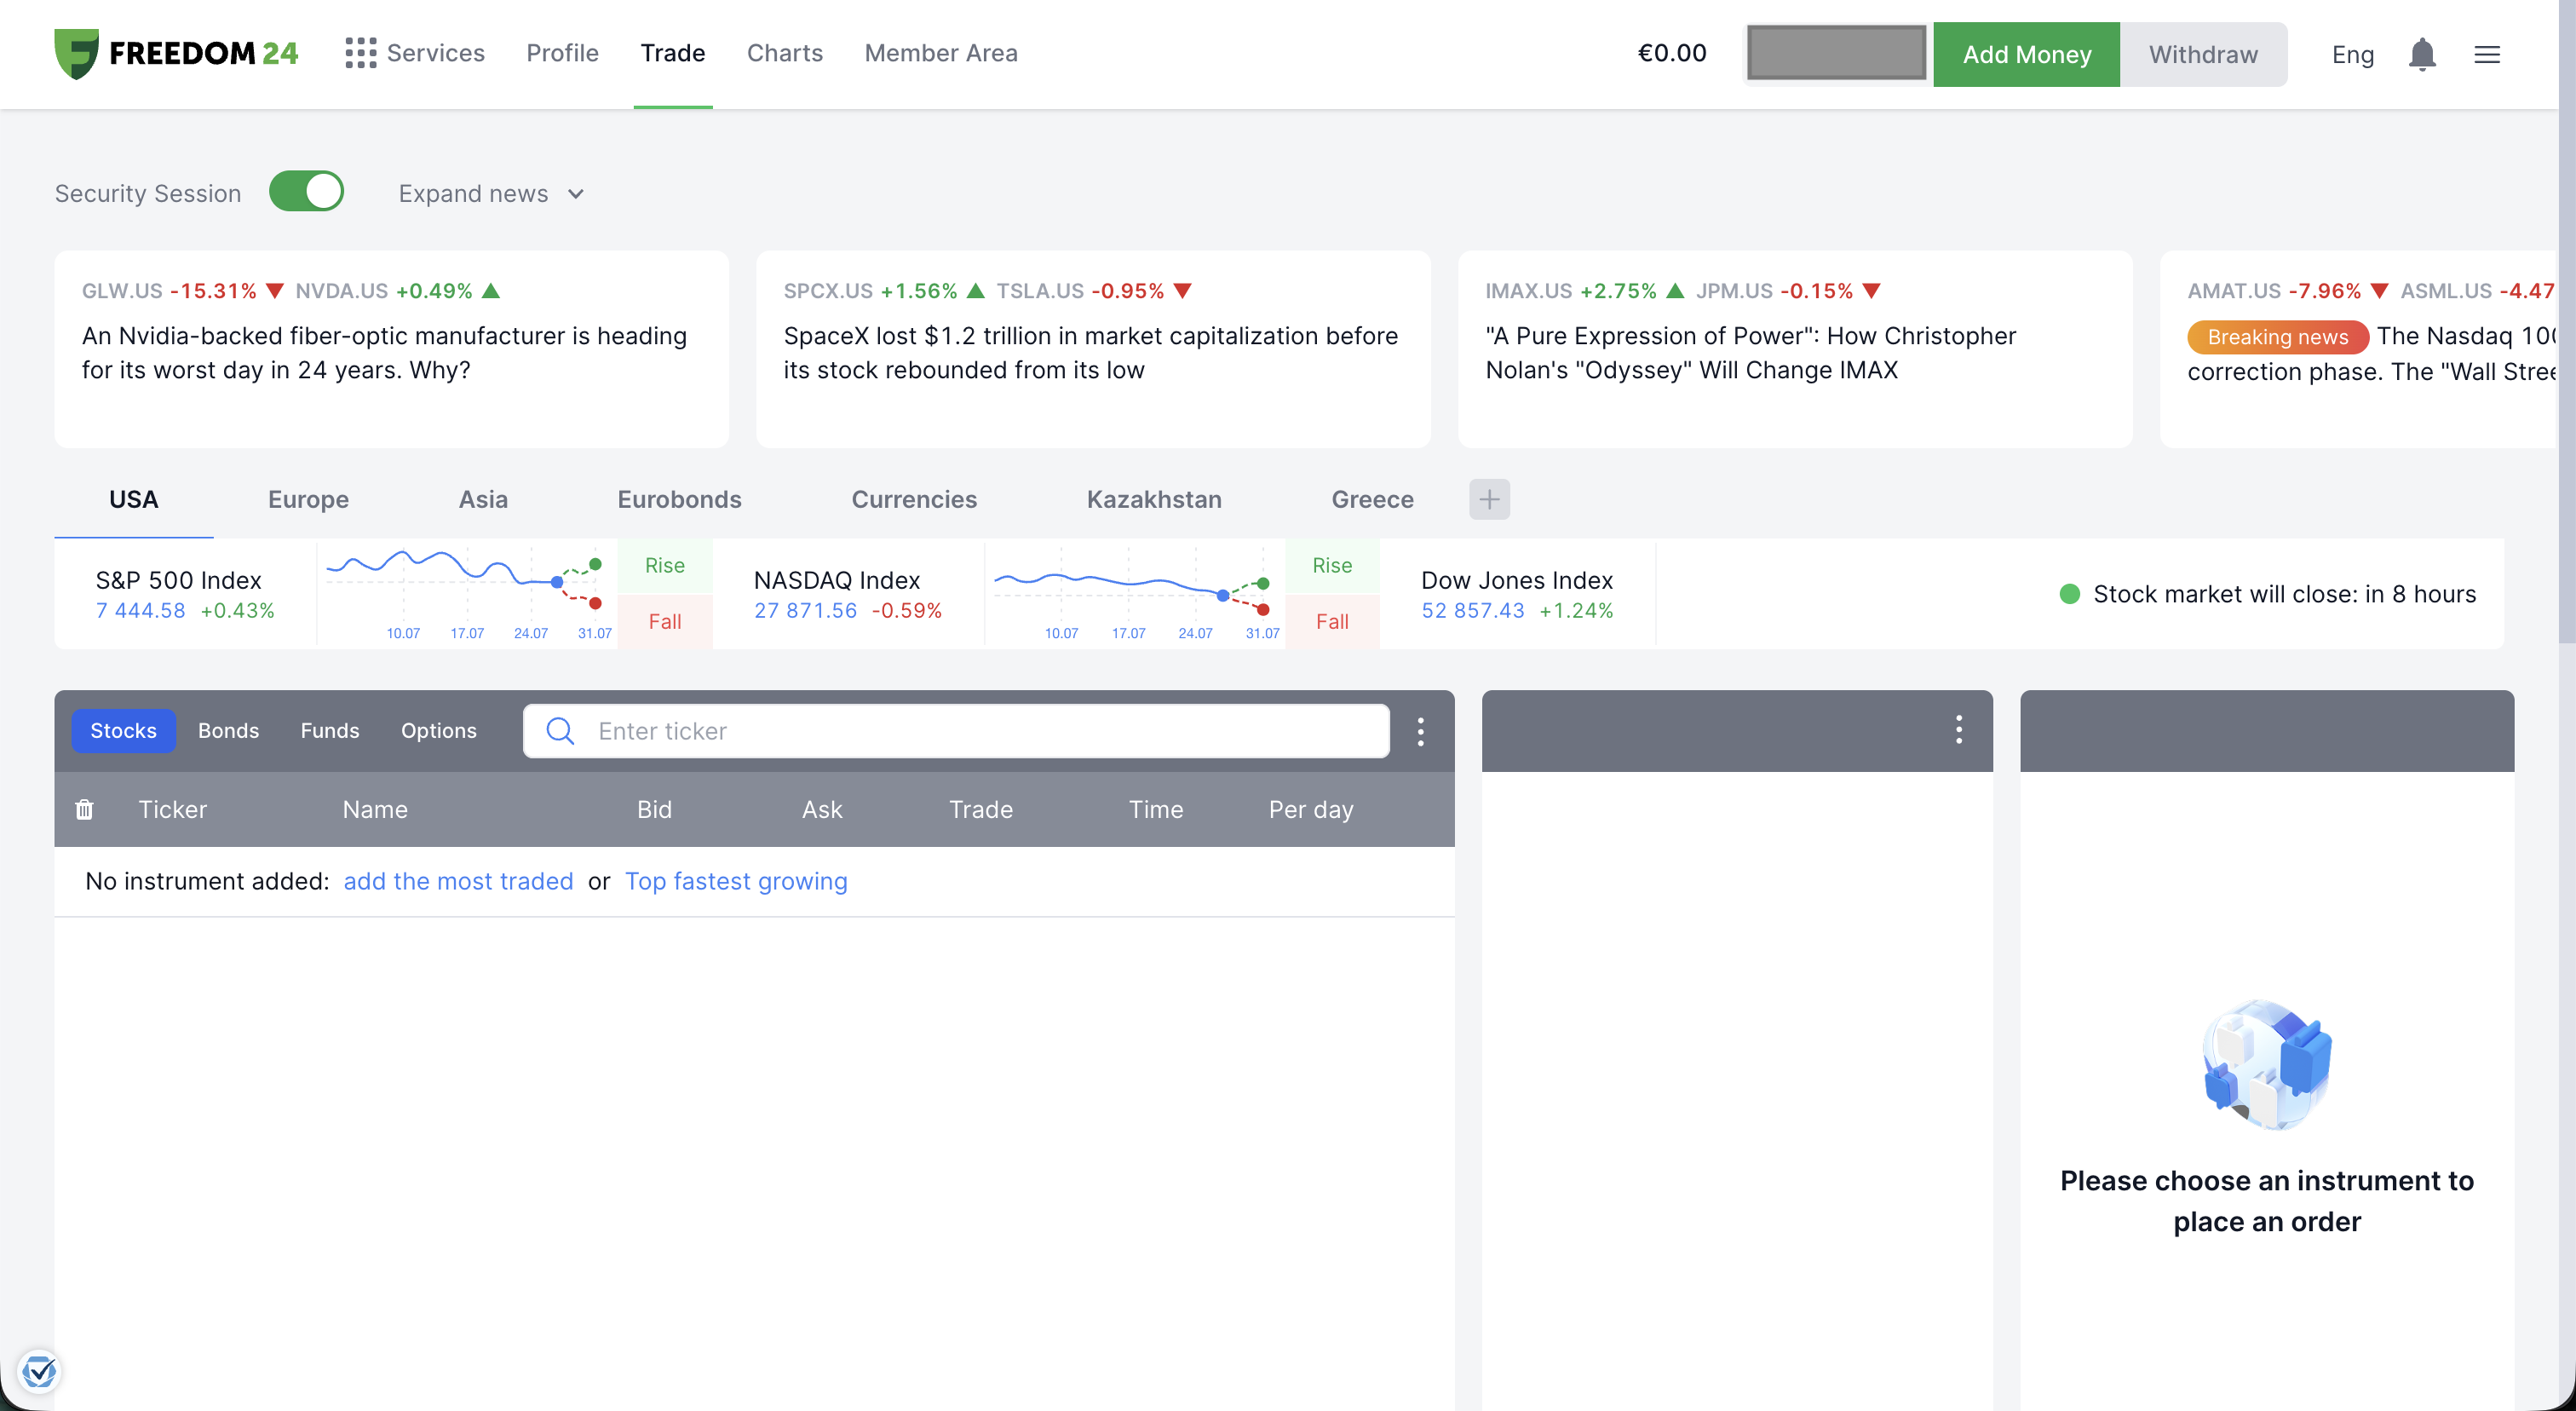Select the Greece tab

pos(1372,499)
